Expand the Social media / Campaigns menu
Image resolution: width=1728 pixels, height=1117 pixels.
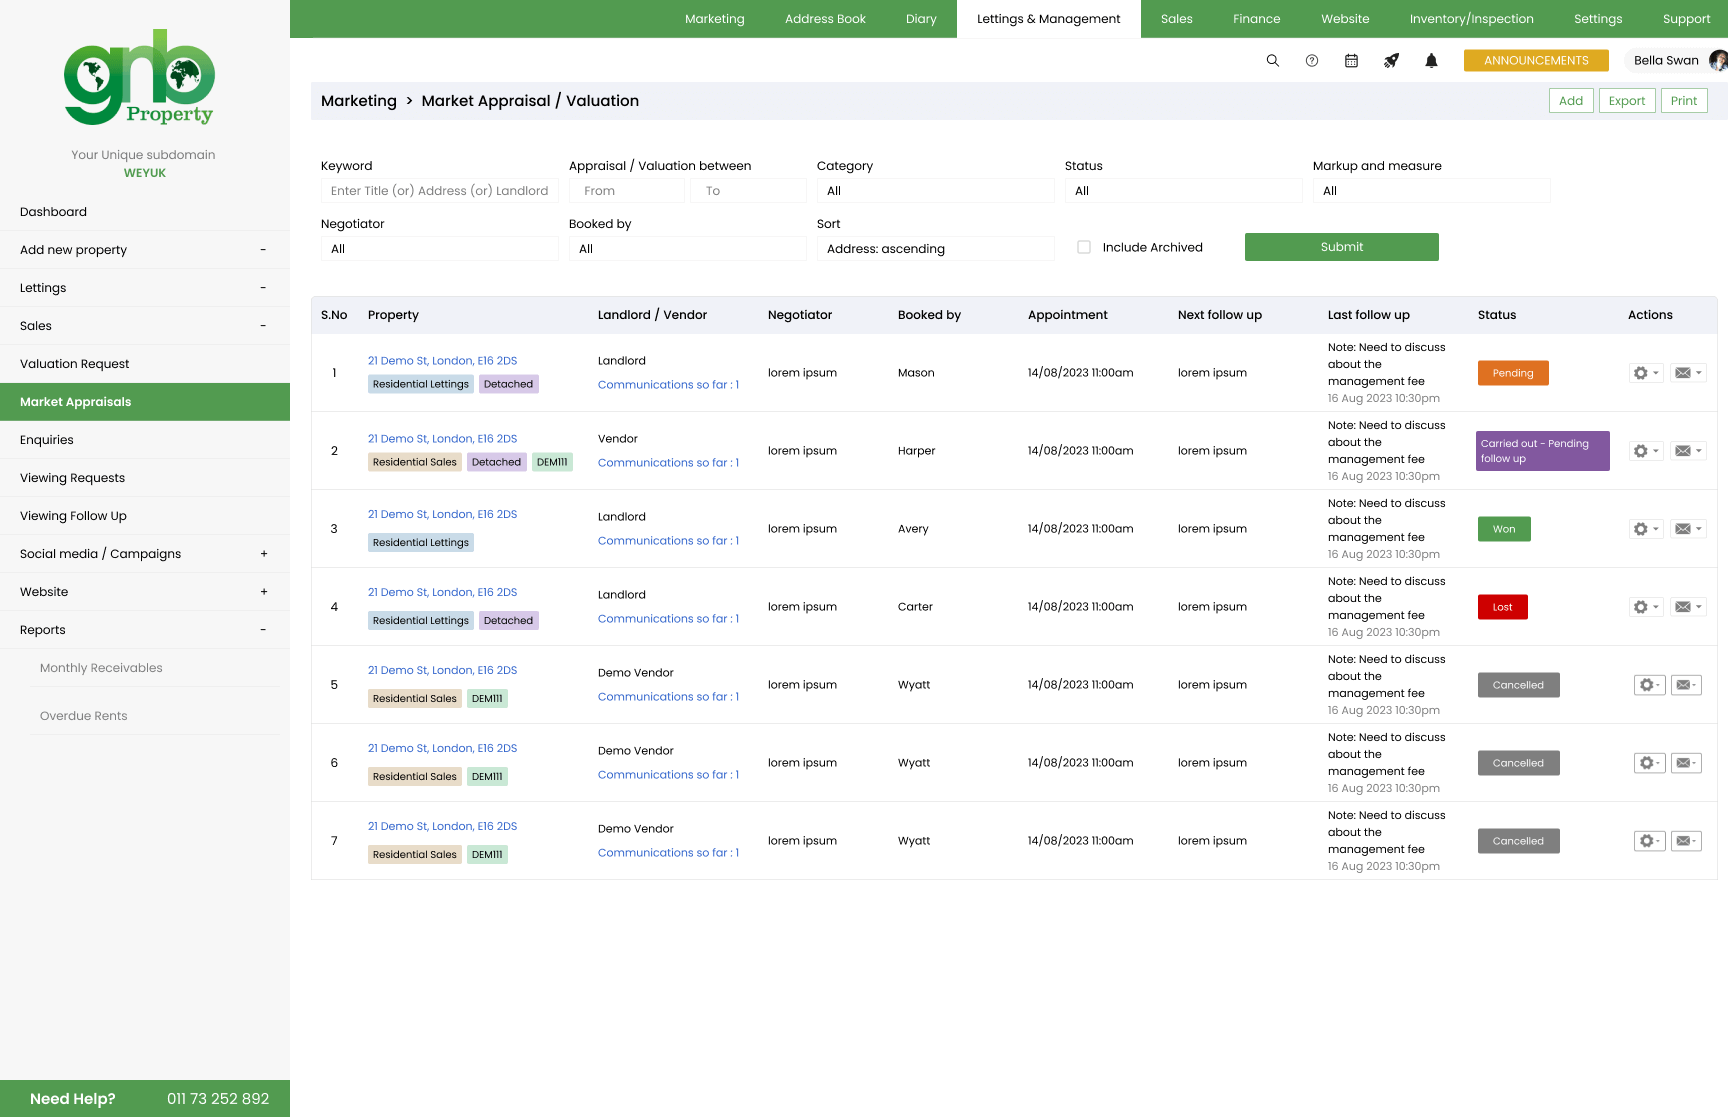click(x=263, y=554)
